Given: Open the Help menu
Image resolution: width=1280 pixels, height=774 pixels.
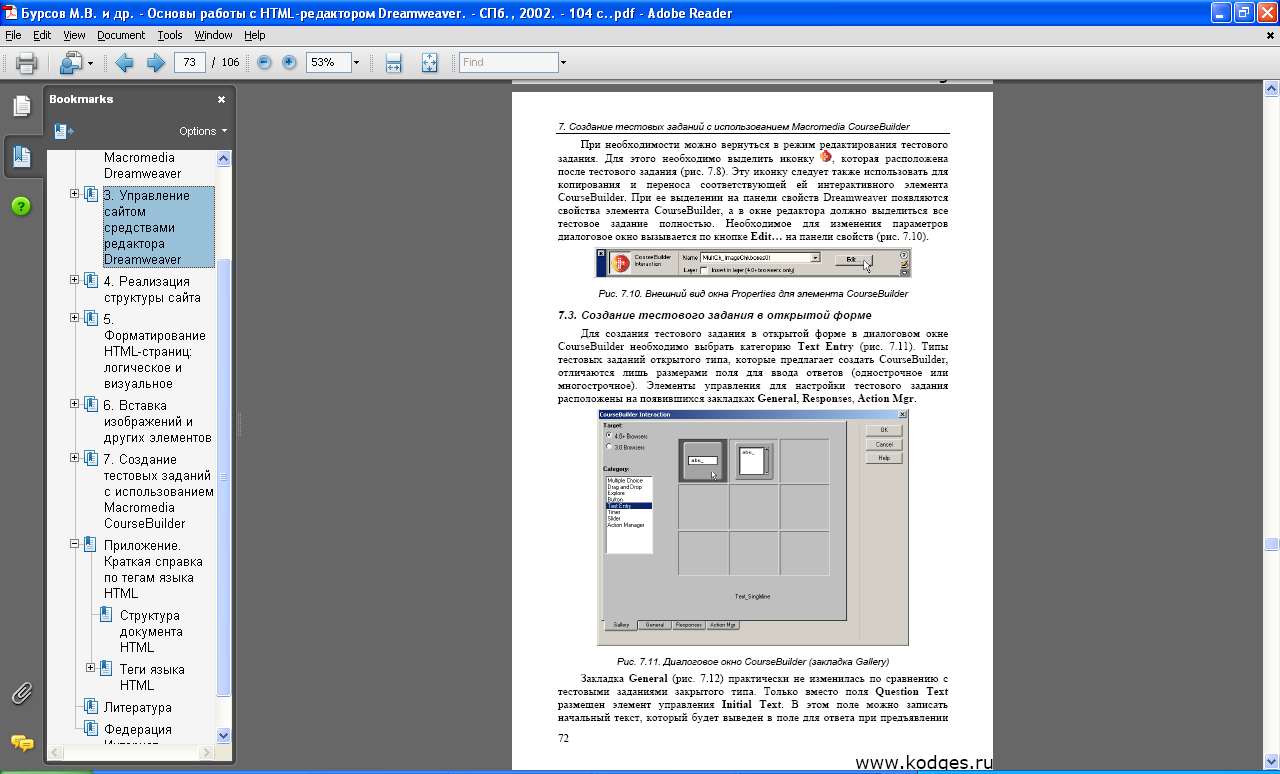Looking at the screenshot, I should tap(255, 35).
